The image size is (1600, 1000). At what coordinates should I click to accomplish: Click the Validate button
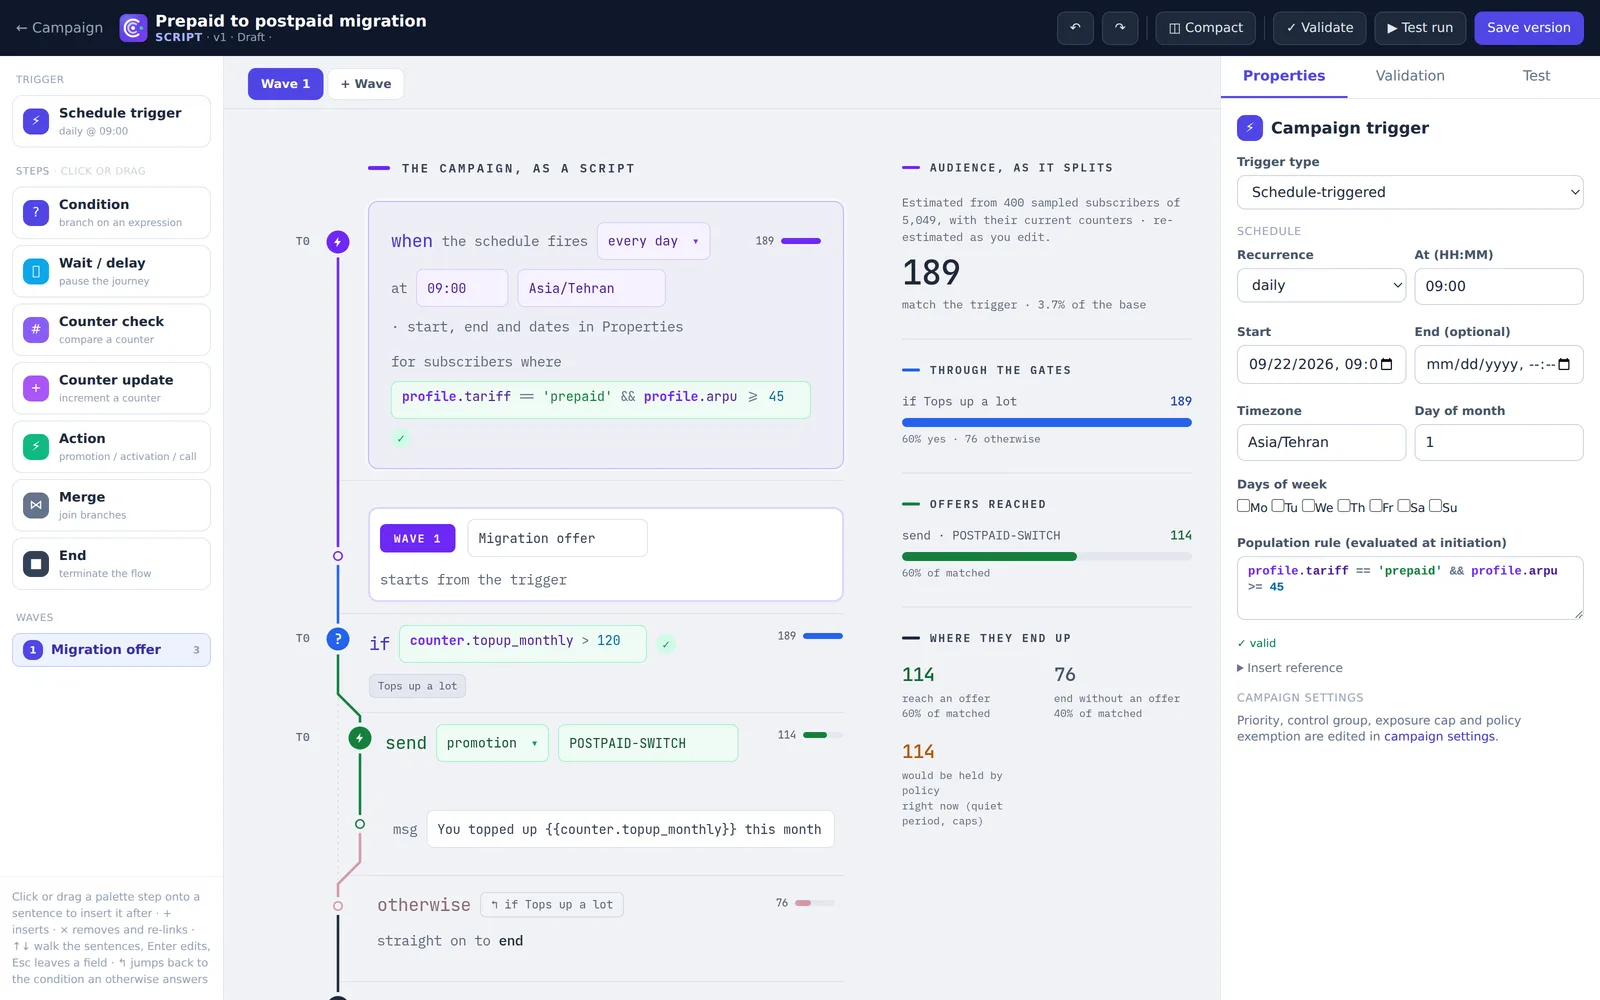pos(1320,28)
